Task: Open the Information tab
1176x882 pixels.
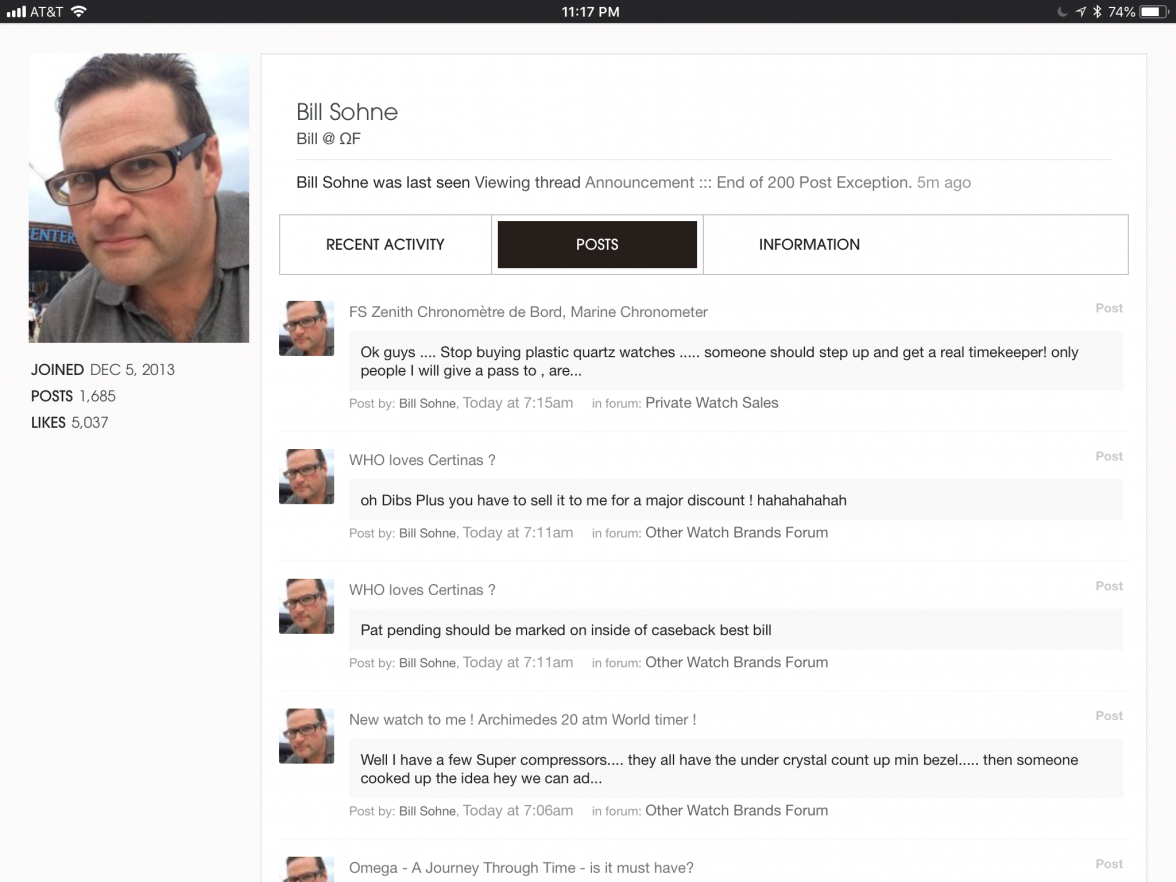Action: coord(809,244)
